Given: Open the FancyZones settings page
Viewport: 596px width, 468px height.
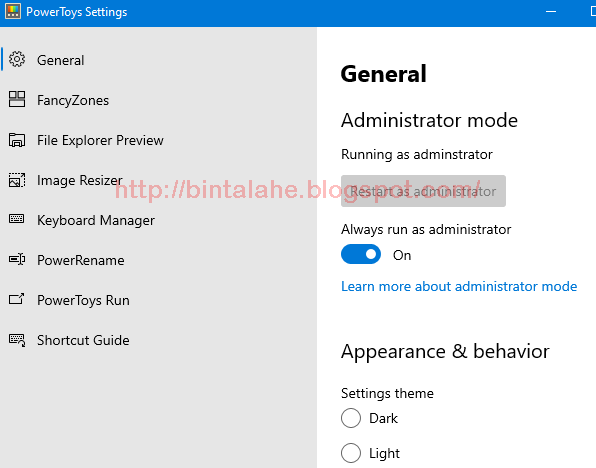Looking at the screenshot, I should (159, 100).
